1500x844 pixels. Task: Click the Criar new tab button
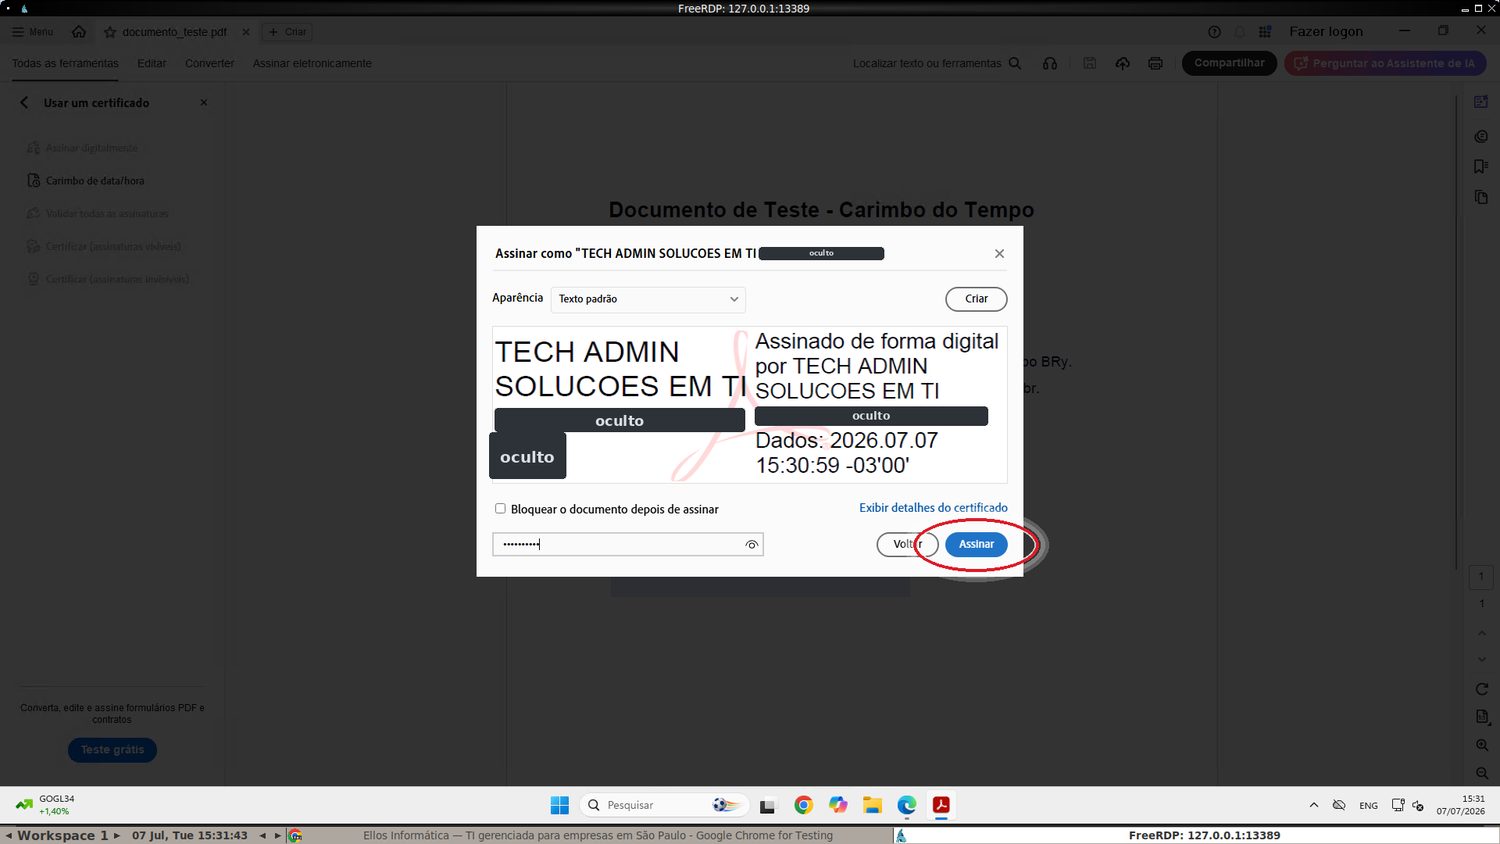tap(287, 32)
